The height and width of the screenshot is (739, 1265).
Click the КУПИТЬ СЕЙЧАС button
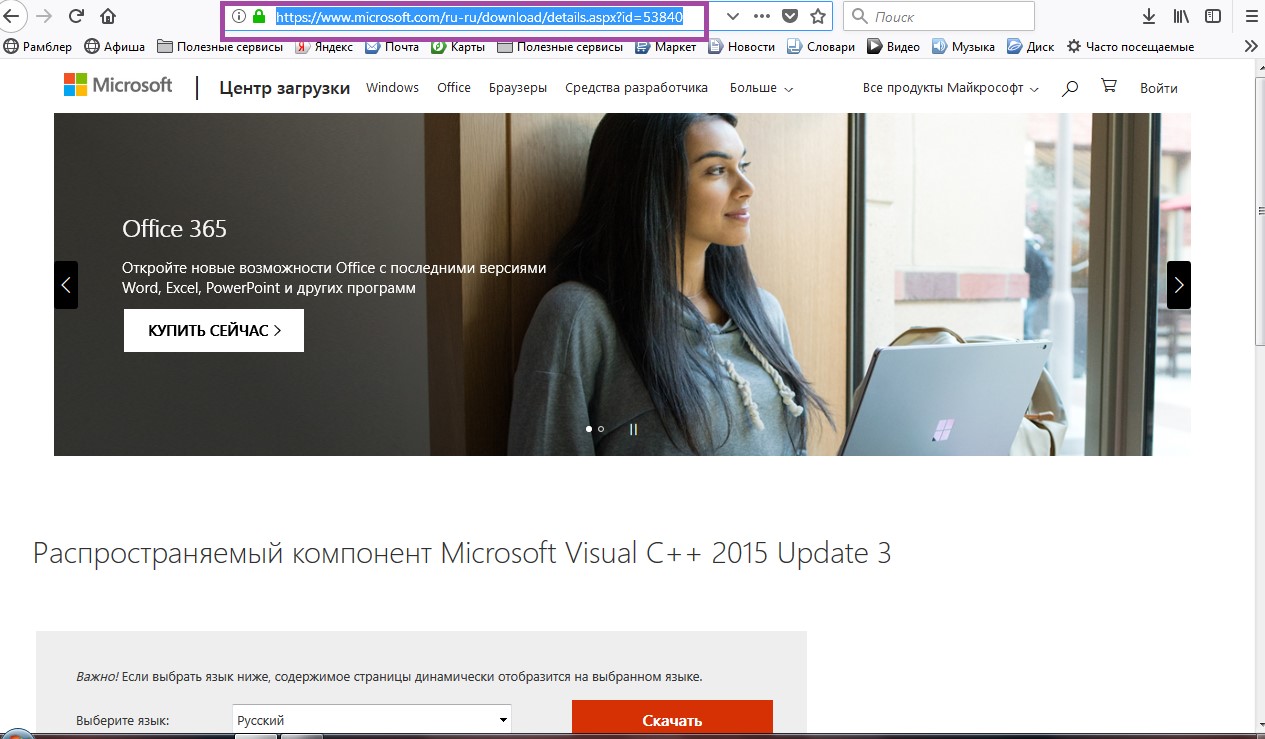click(x=214, y=330)
